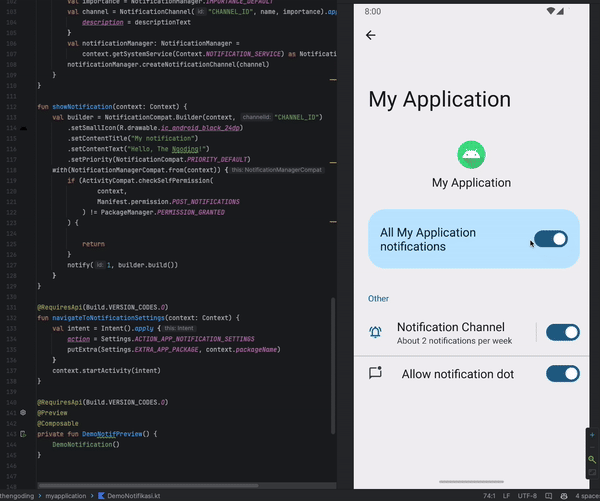
Task: Open the 4 spaces indent selector
Action: click(x=585, y=495)
